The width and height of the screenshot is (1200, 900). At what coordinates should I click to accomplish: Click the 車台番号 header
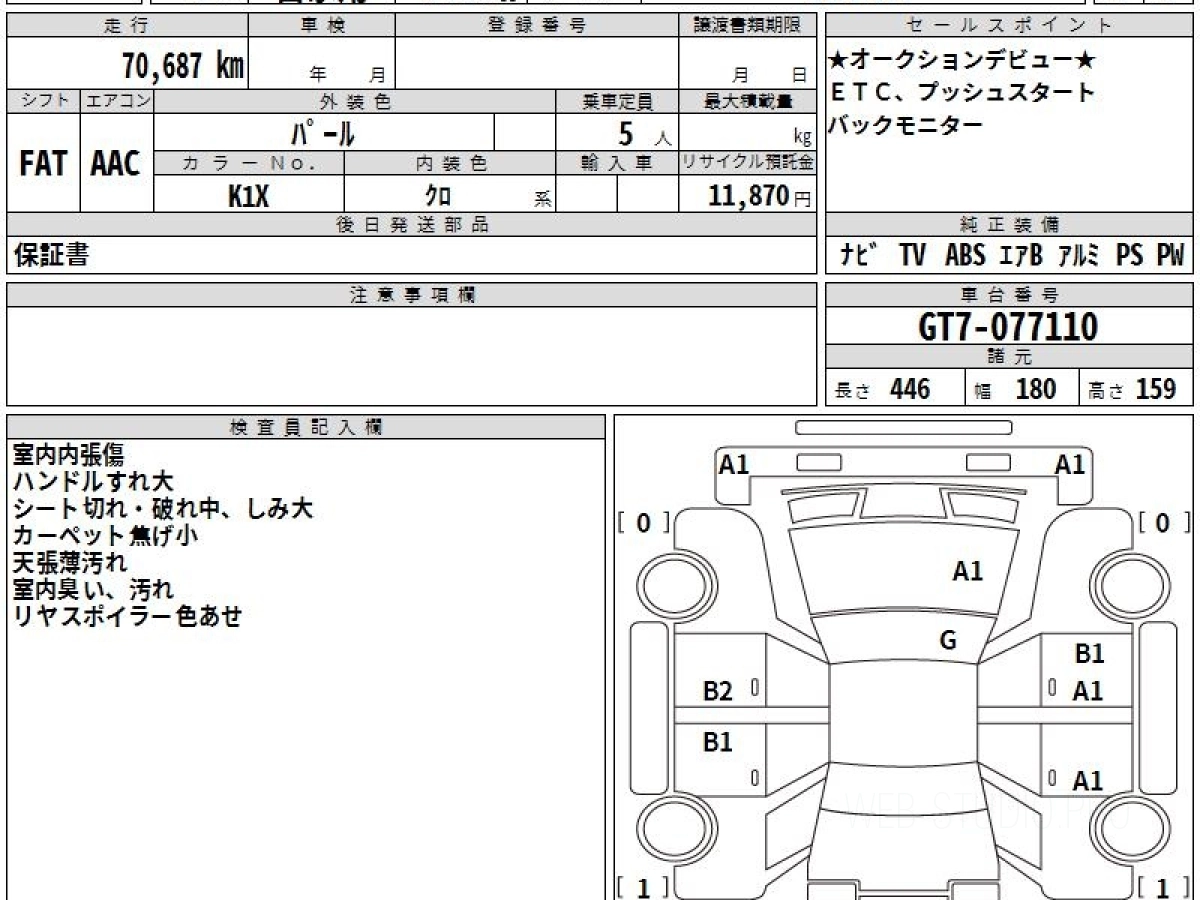(1010, 295)
